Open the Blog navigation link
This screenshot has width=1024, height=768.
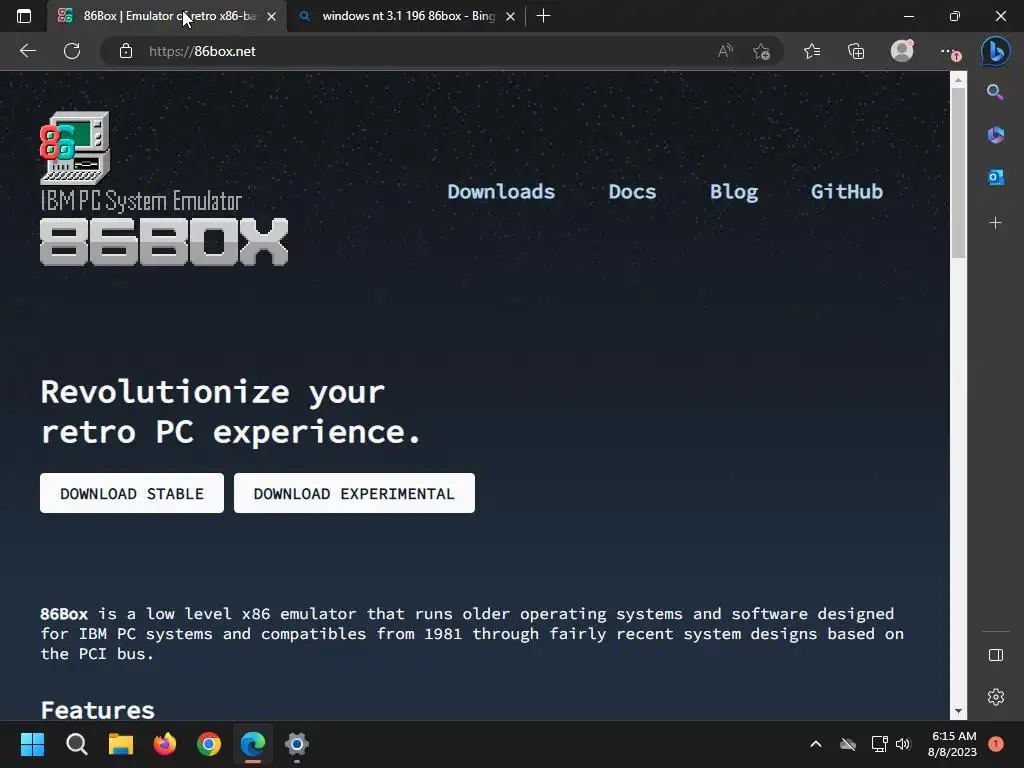[x=734, y=191]
